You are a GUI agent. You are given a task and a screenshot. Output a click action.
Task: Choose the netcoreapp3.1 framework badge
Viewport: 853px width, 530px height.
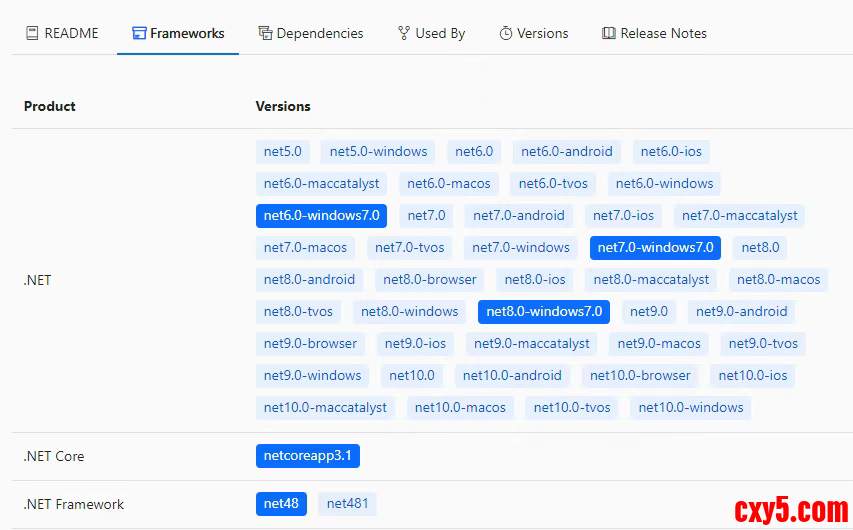(307, 456)
